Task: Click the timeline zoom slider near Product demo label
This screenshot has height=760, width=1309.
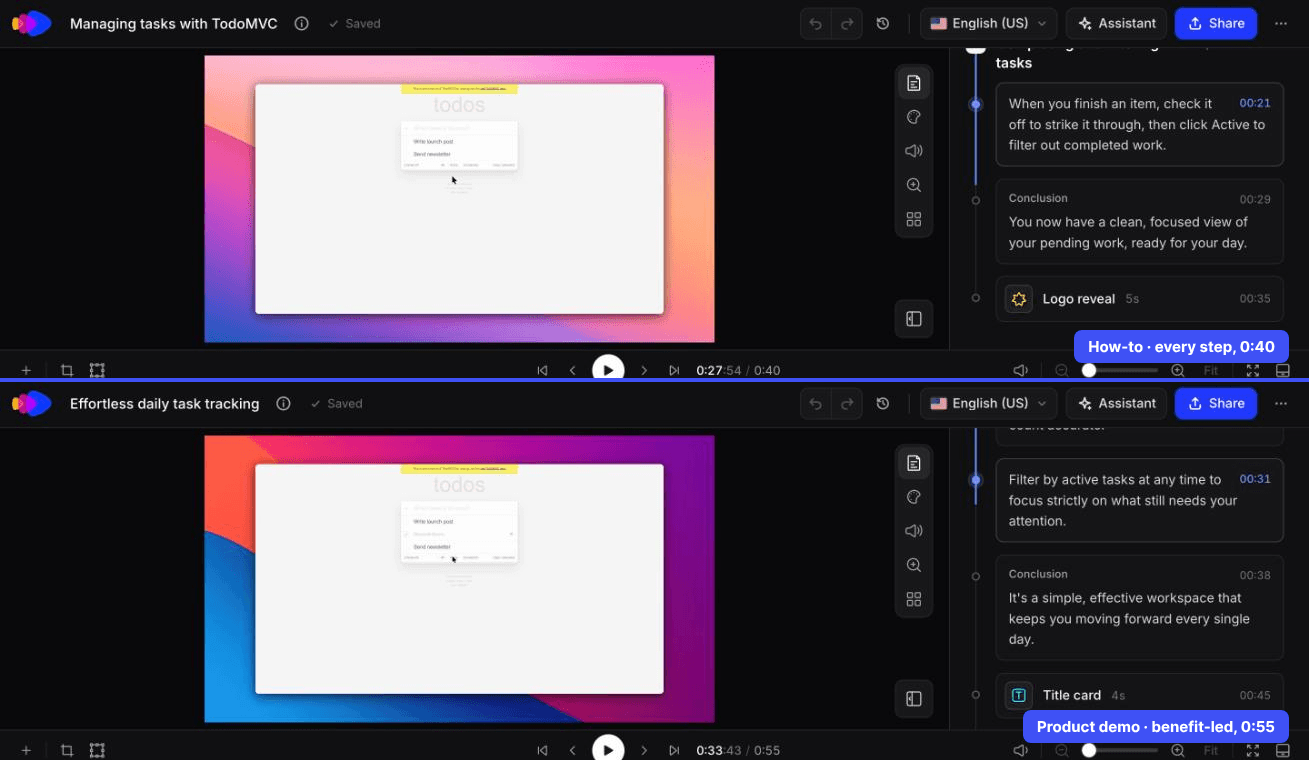Action: 1120,750
